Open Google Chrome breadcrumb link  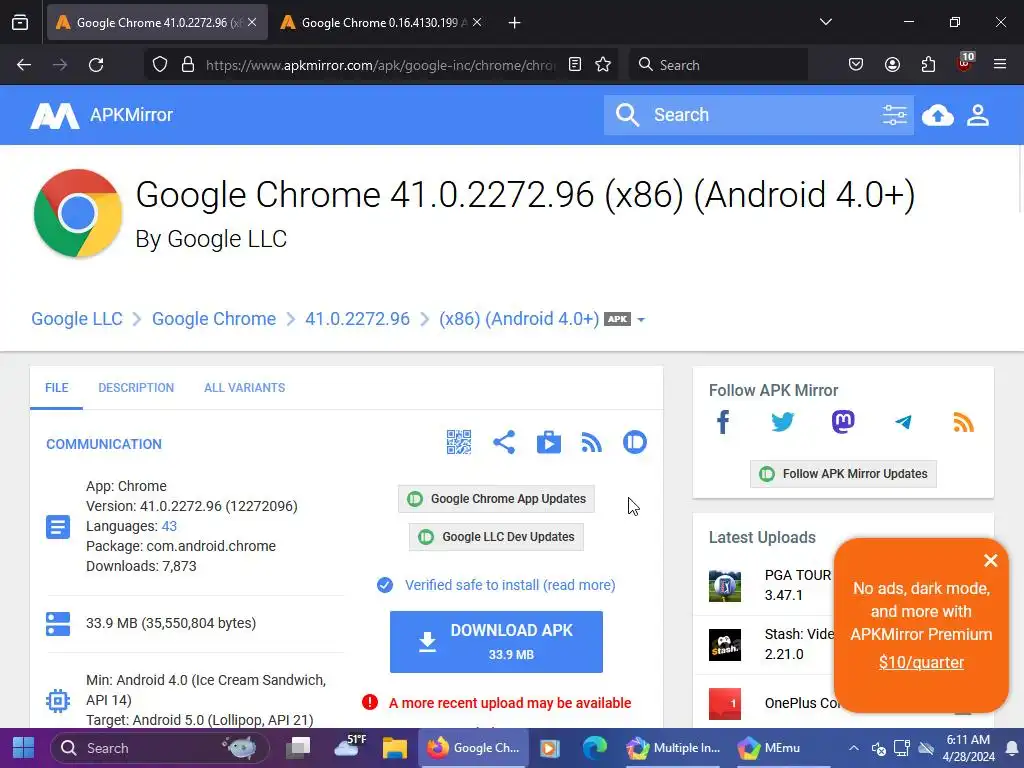click(214, 319)
